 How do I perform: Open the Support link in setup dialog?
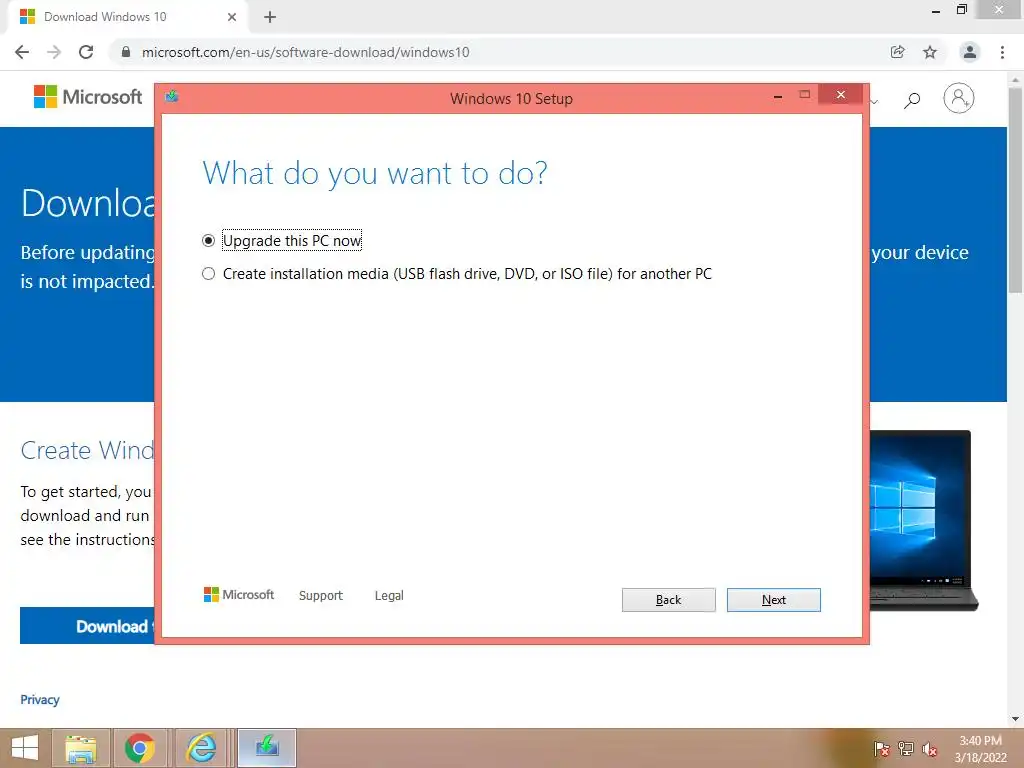[x=321, y=596]
